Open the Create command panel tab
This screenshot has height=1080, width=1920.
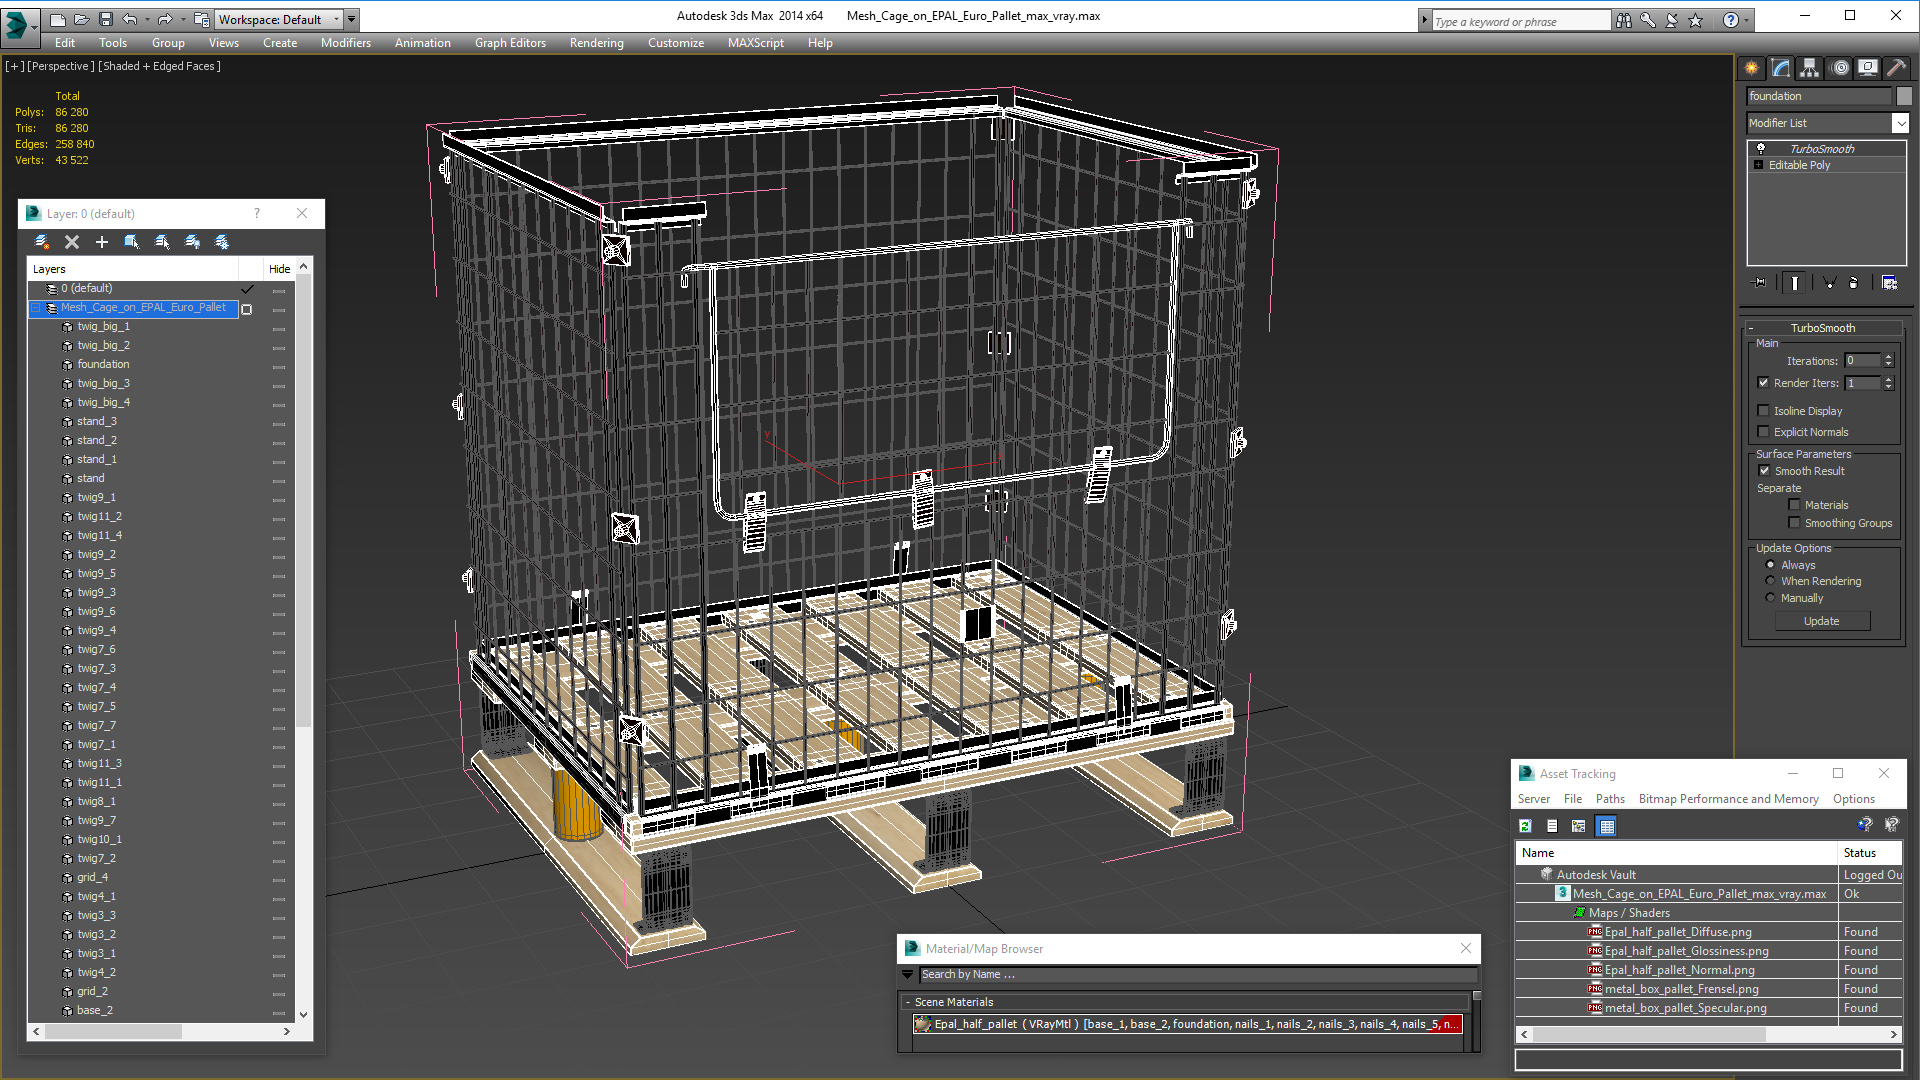[1752, 68]
